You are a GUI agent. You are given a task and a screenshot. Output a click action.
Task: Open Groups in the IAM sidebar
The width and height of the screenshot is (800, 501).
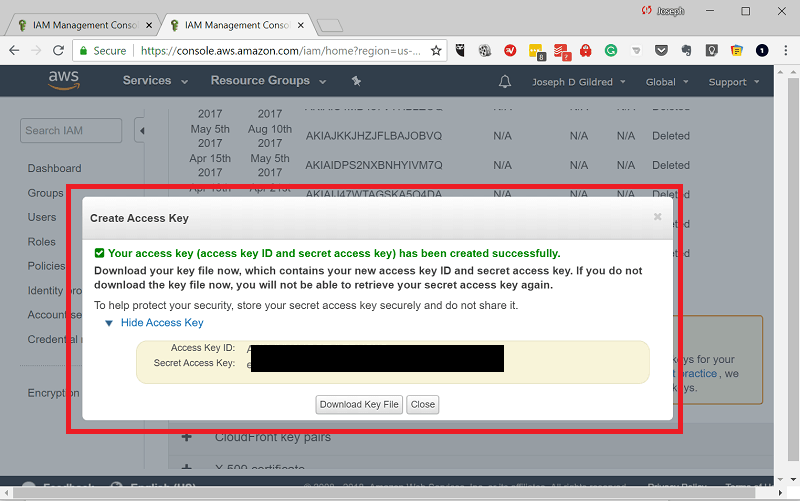pyautogui.click(x=45, y=193)
